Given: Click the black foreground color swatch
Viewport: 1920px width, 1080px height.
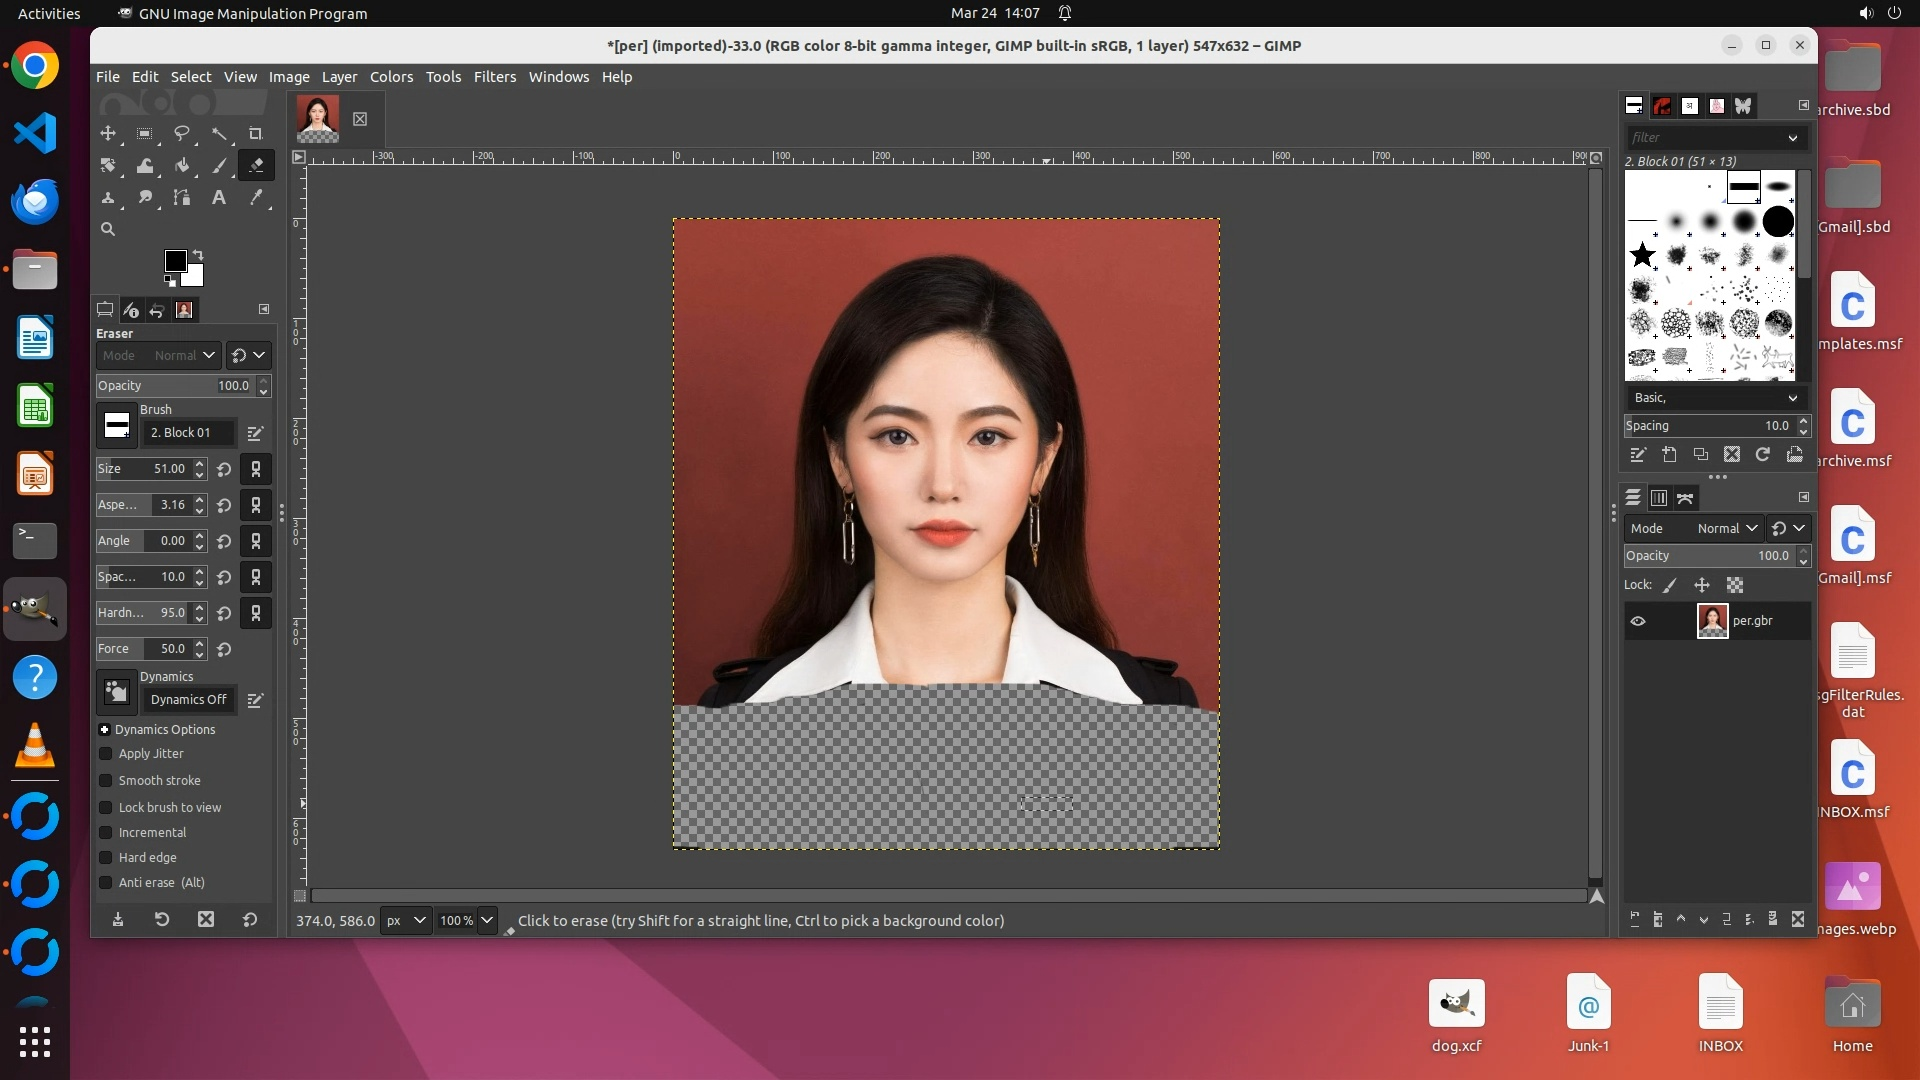Looking at the screenshot, I should [175, 261].
